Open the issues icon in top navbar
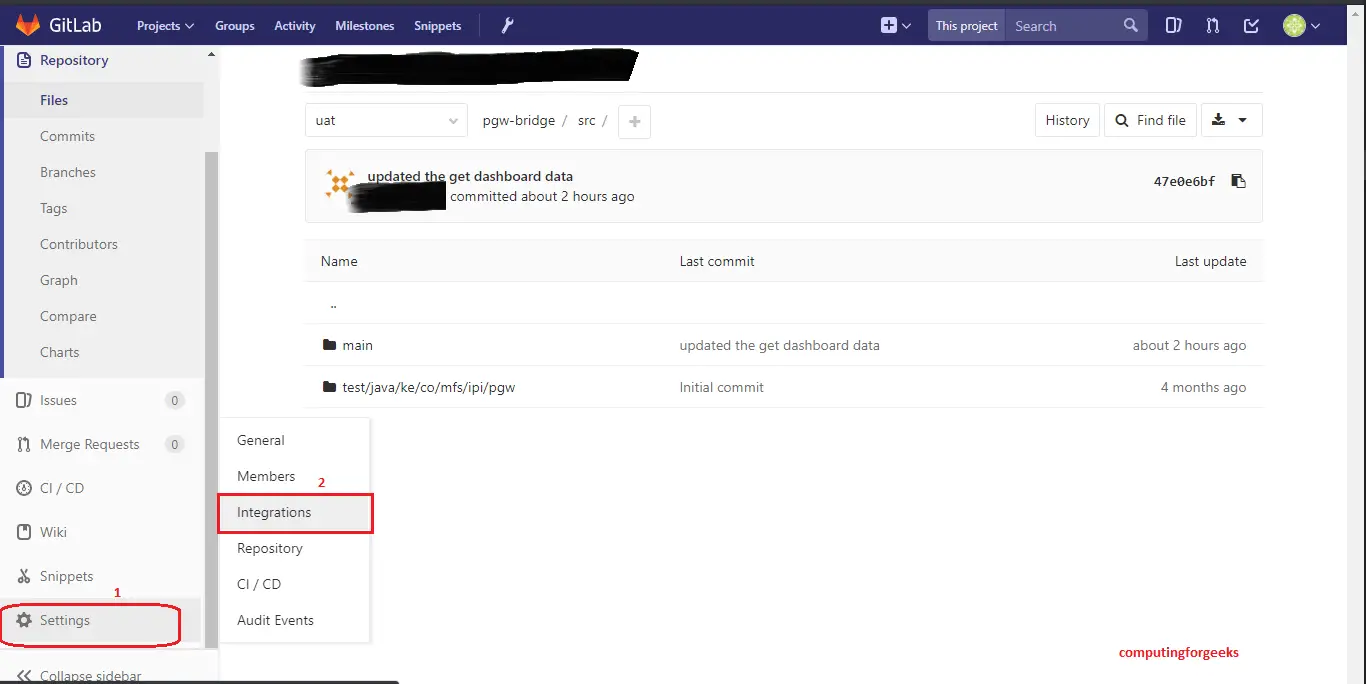The image size is (1366, 684). pos(1175,25)
